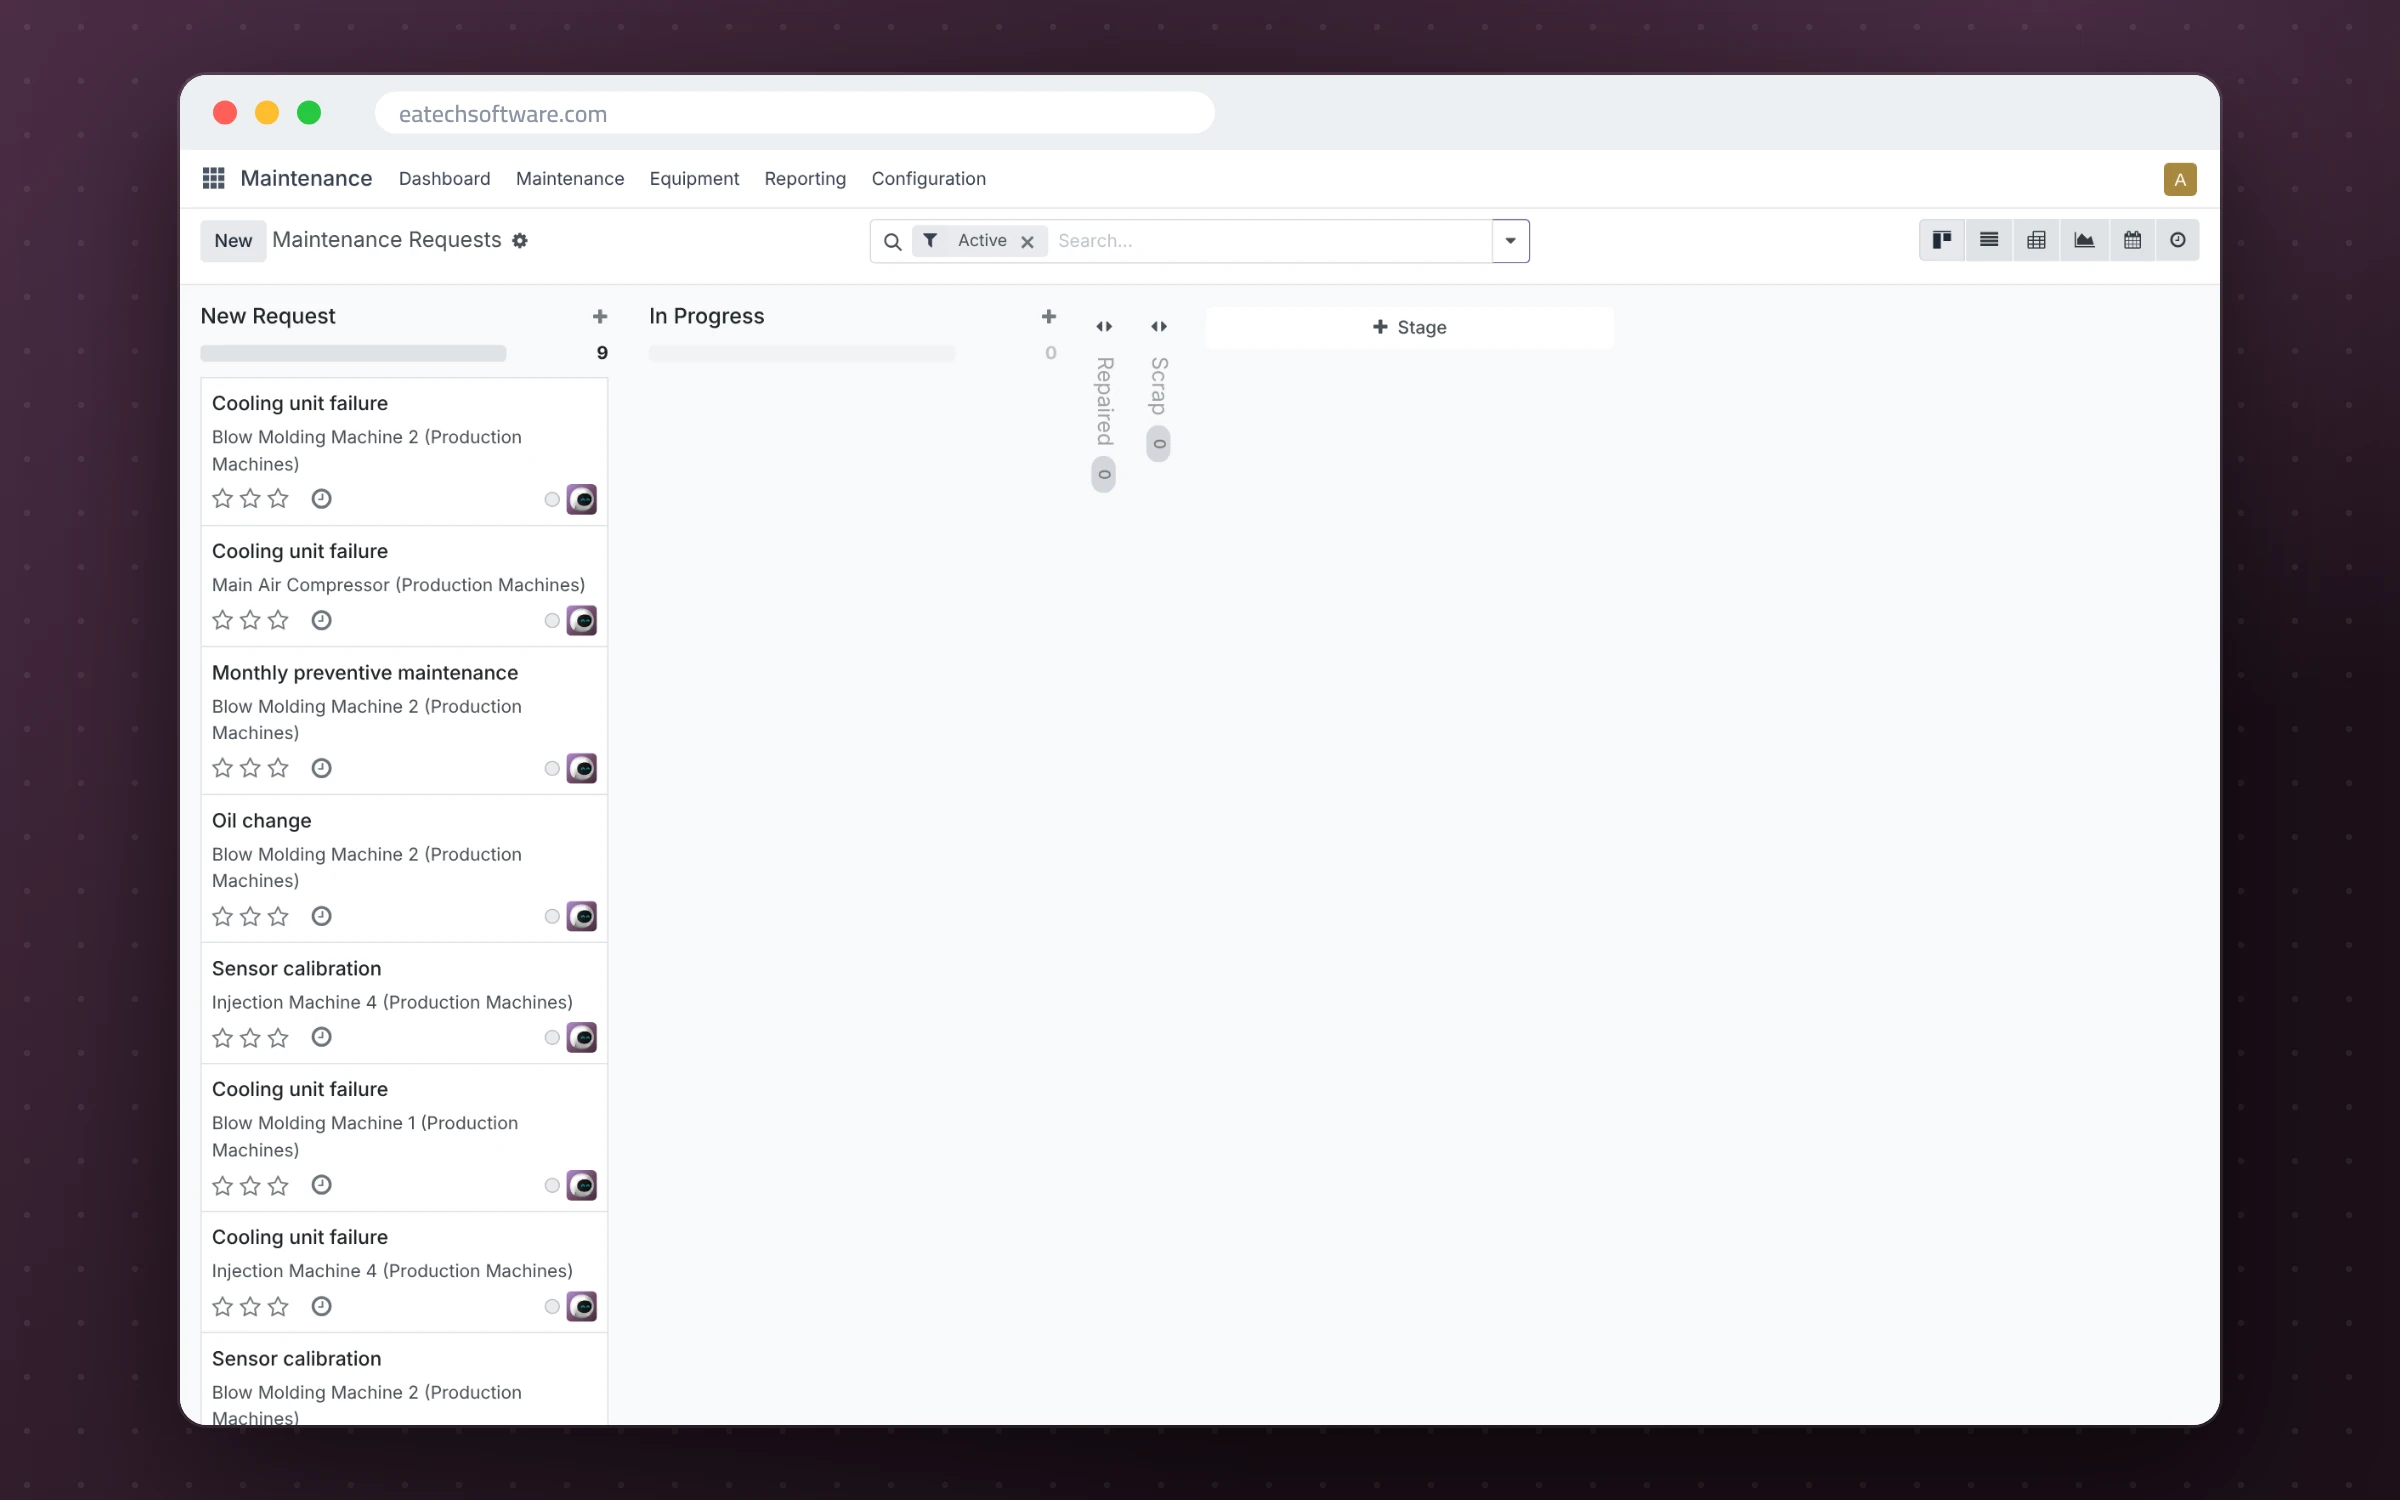Open search options dropdown arrow
2400x1500 pixels.
(1510, 241)
